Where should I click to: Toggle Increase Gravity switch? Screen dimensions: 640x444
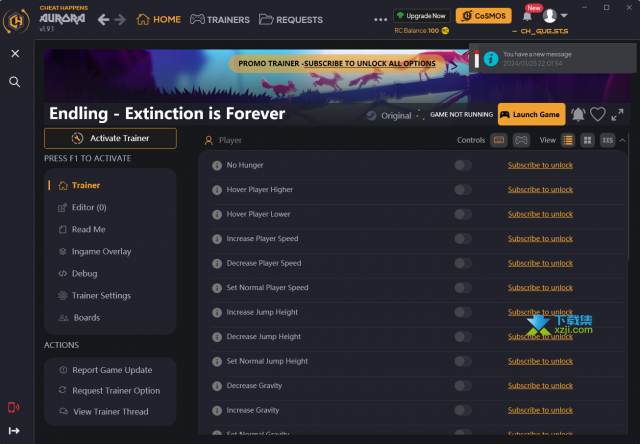[463, 410]
